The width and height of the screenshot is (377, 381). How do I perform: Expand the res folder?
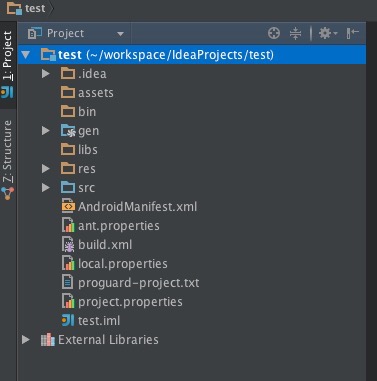click(x=46, y=168)
